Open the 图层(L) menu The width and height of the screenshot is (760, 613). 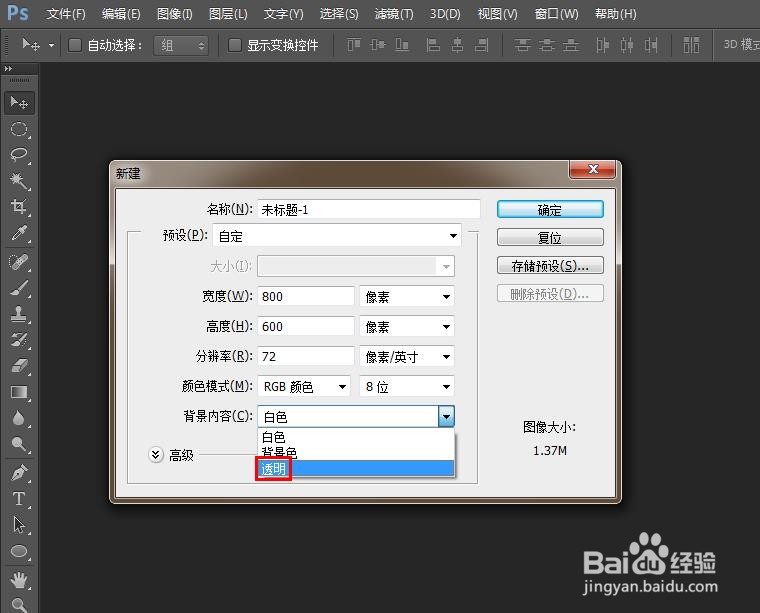point(228,14)
